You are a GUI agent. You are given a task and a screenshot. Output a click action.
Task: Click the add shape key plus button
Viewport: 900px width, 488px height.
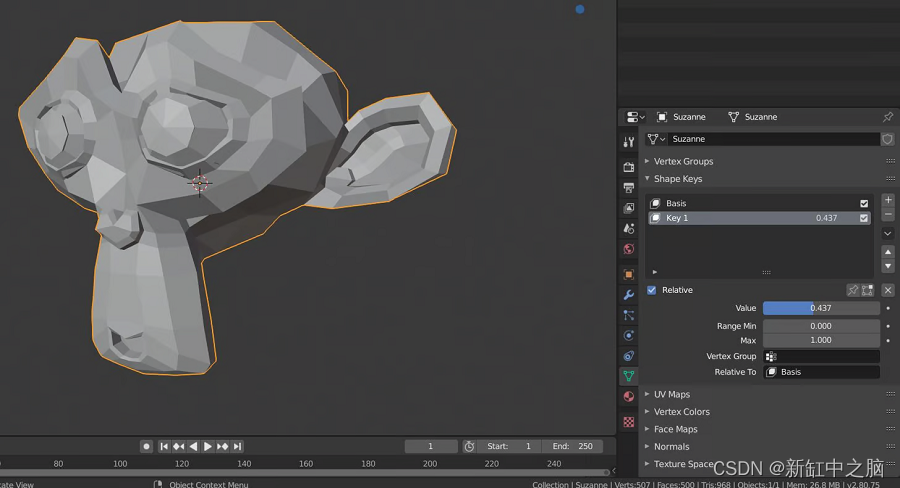888,200
